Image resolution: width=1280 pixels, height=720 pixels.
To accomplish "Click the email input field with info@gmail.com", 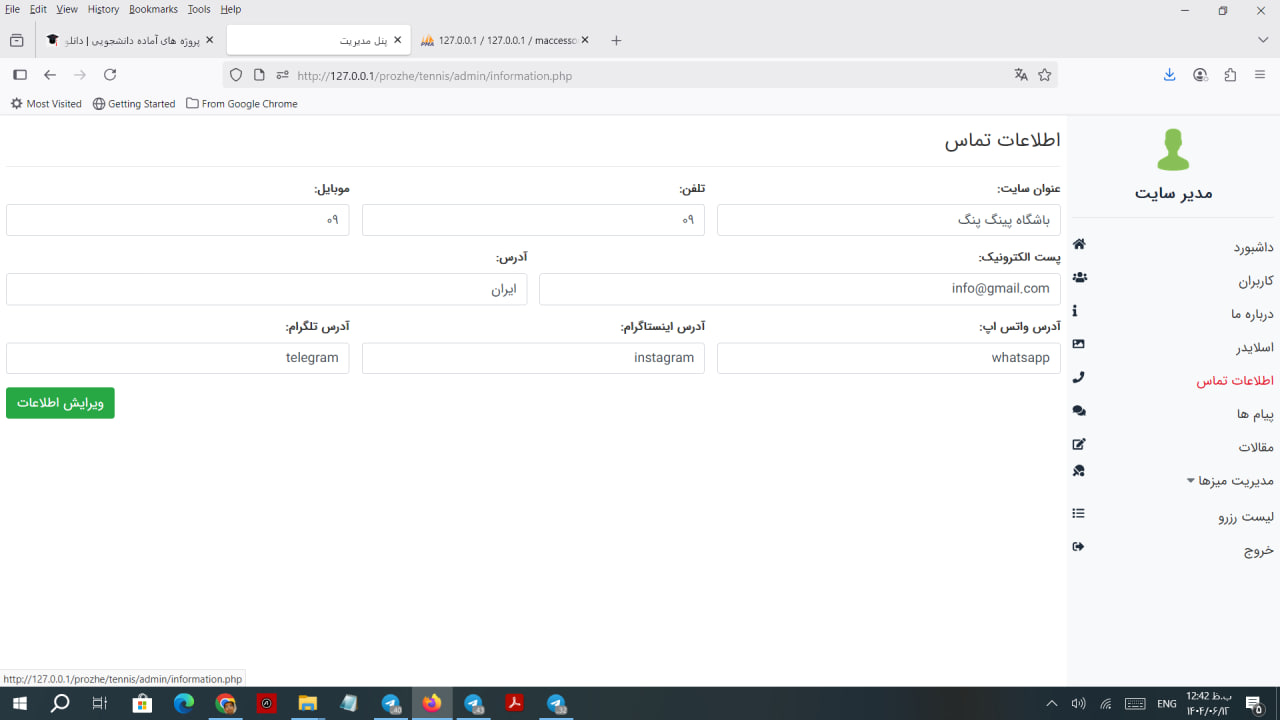I will tap(799, 289).
